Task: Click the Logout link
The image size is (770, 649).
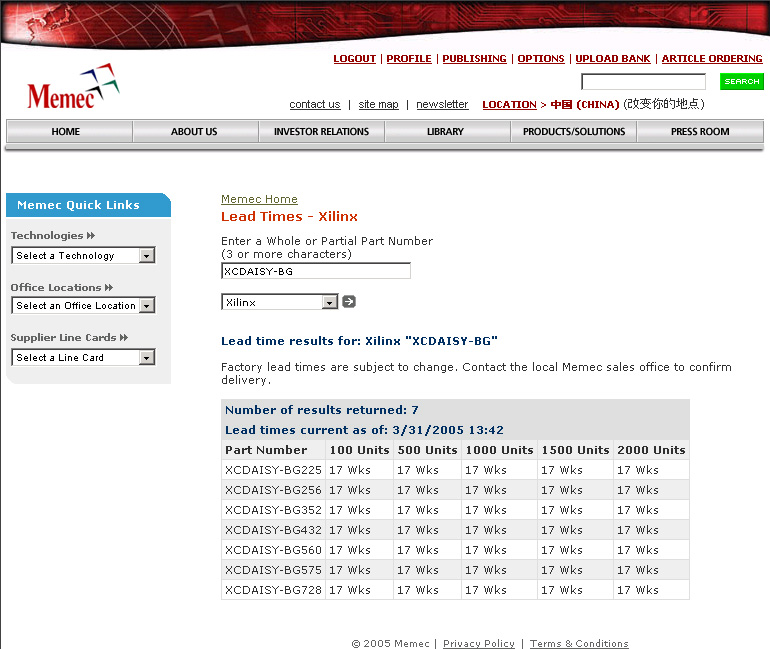Action: 354,59
